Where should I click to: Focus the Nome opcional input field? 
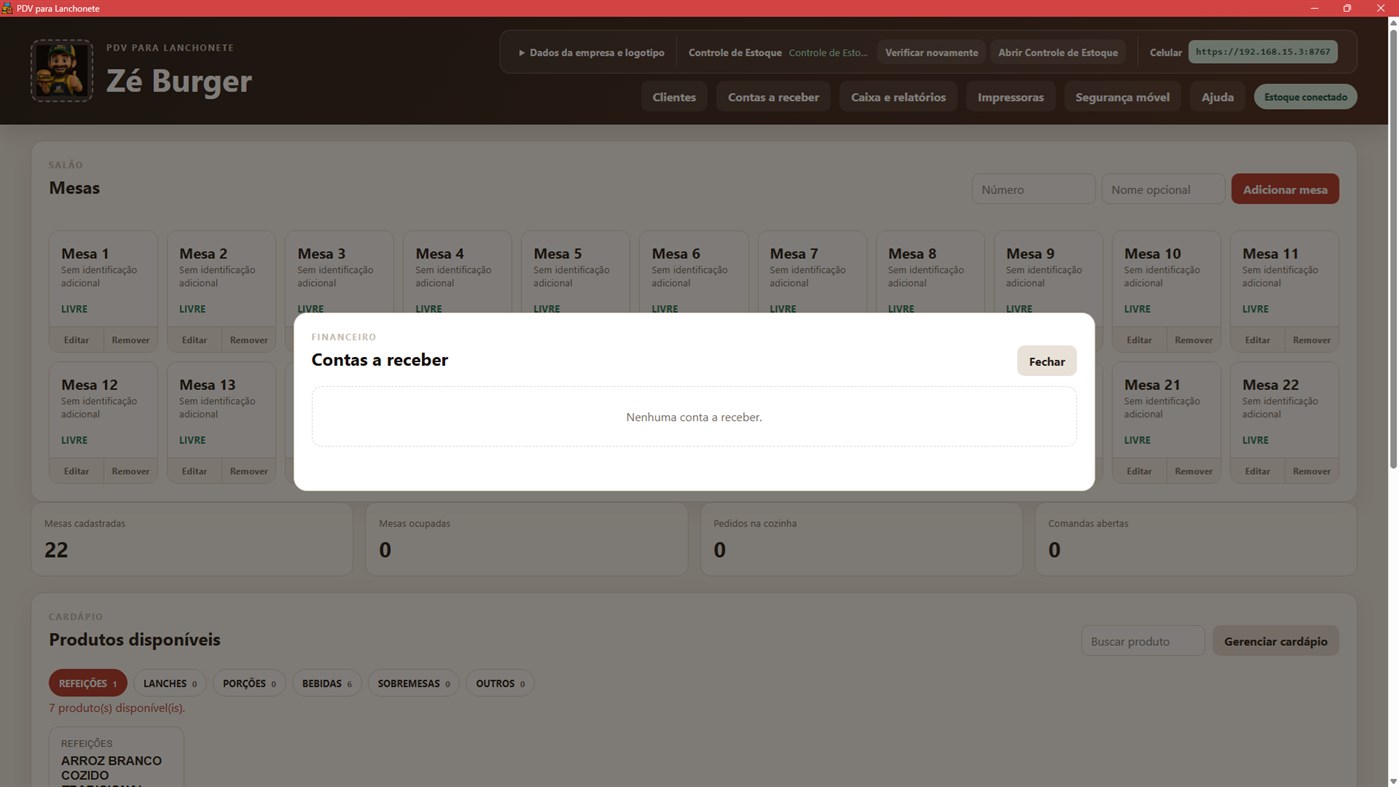[x=1163, y=189]
